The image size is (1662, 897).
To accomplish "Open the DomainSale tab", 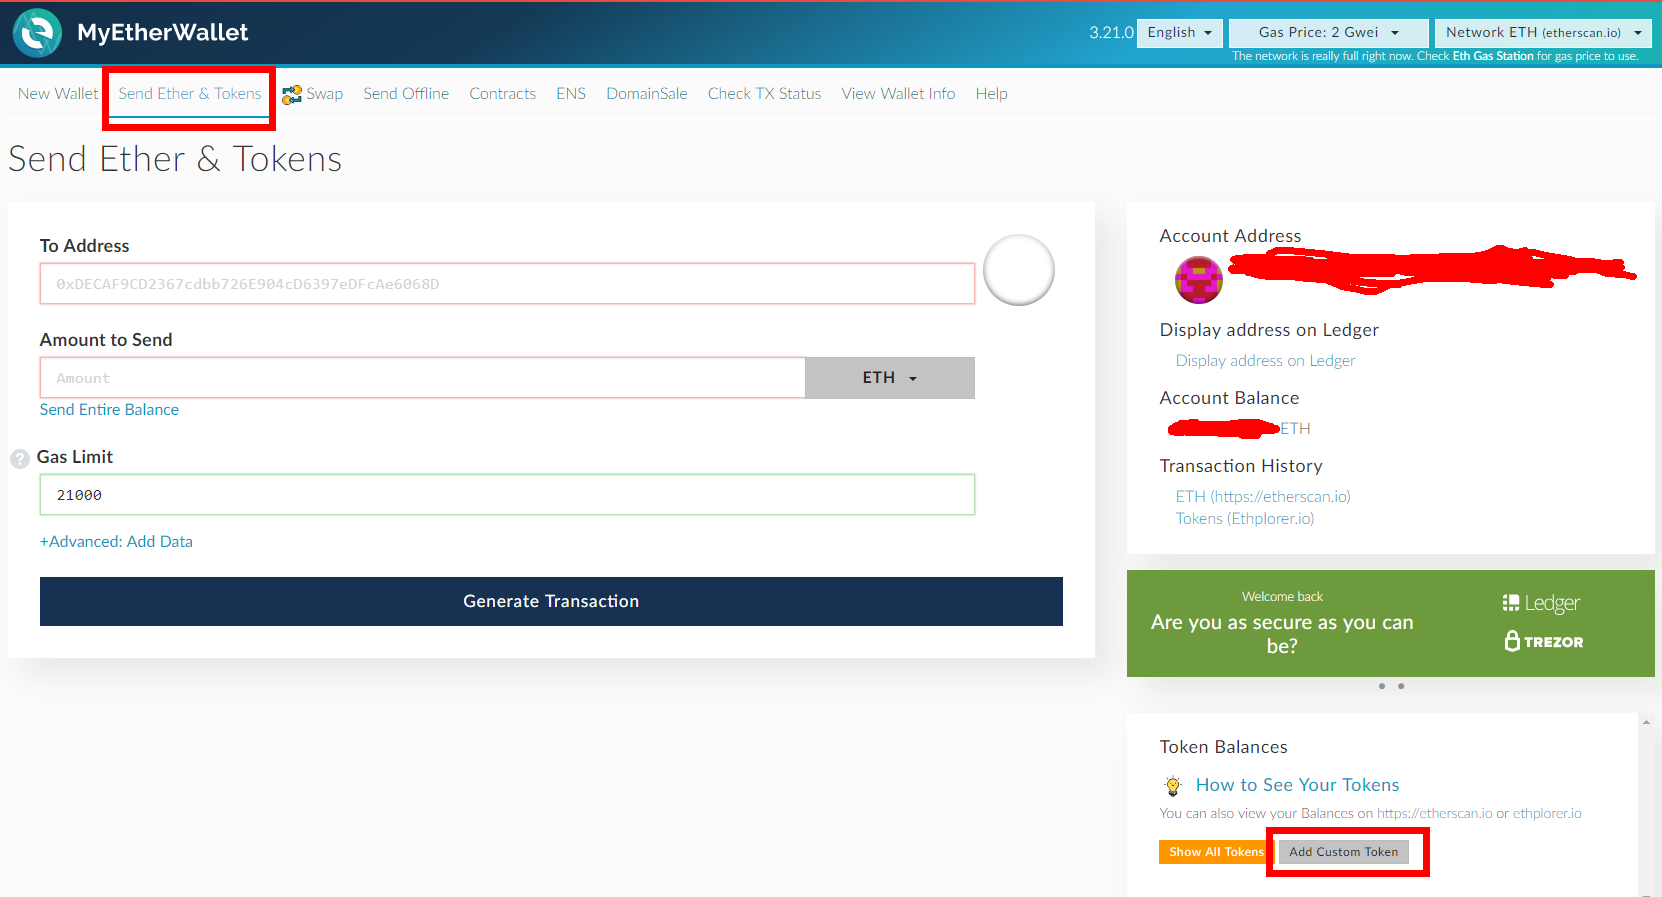I will 647,94.
